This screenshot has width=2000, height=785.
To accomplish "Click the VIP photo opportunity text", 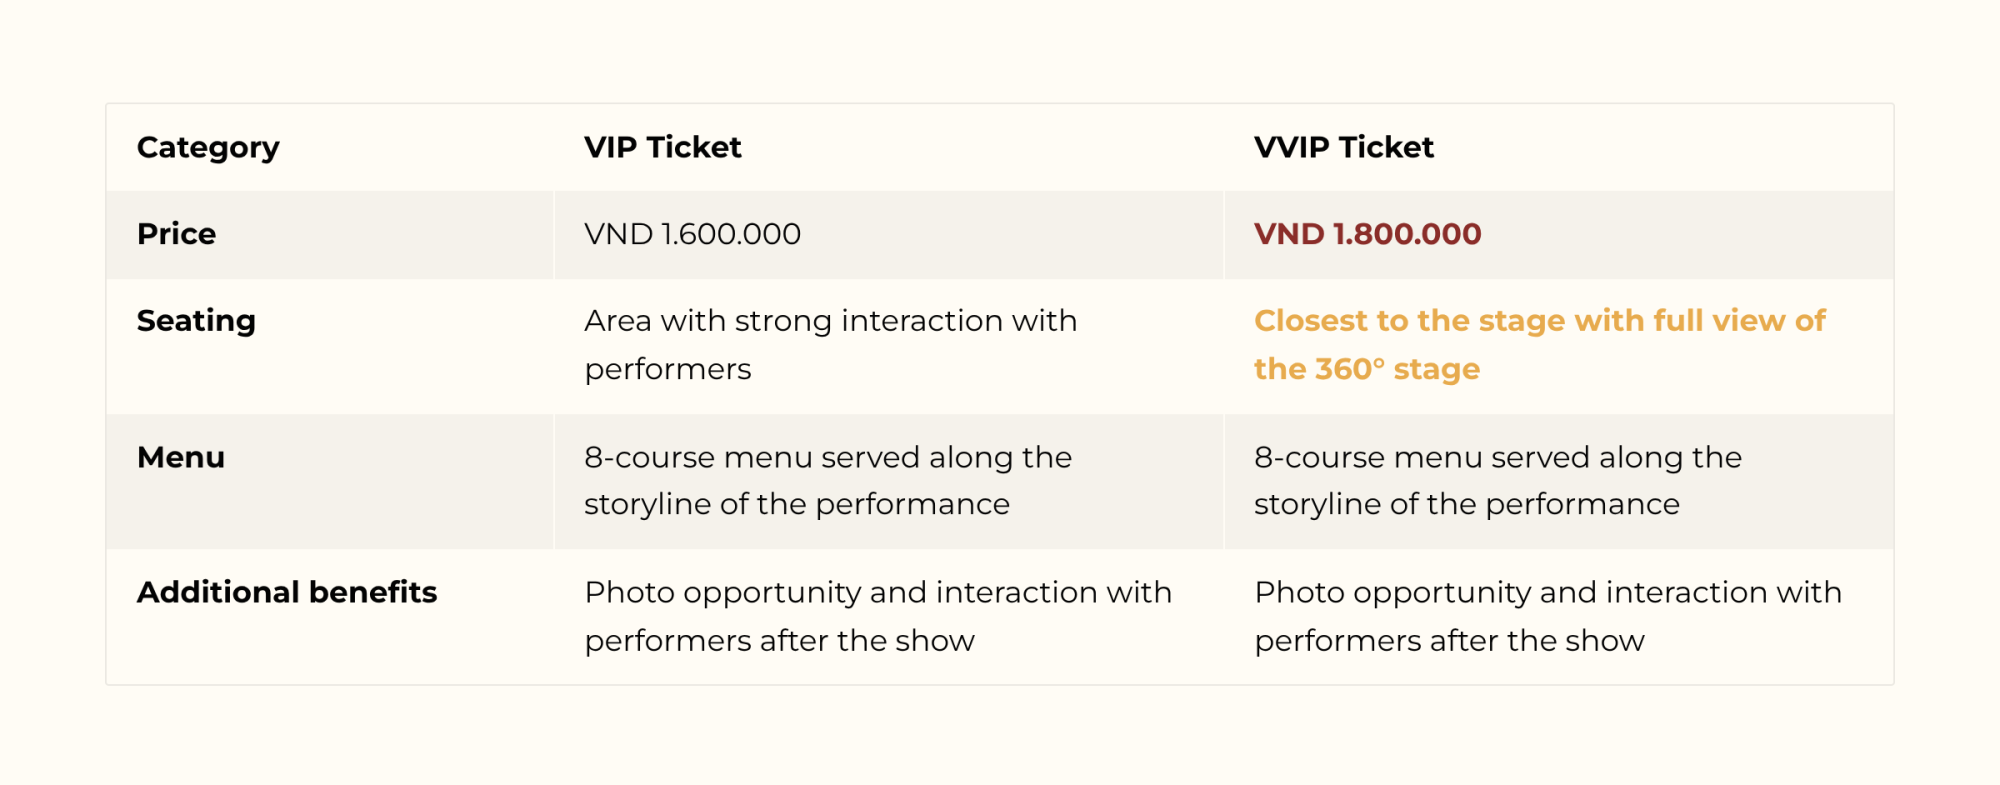I will 877,593.
